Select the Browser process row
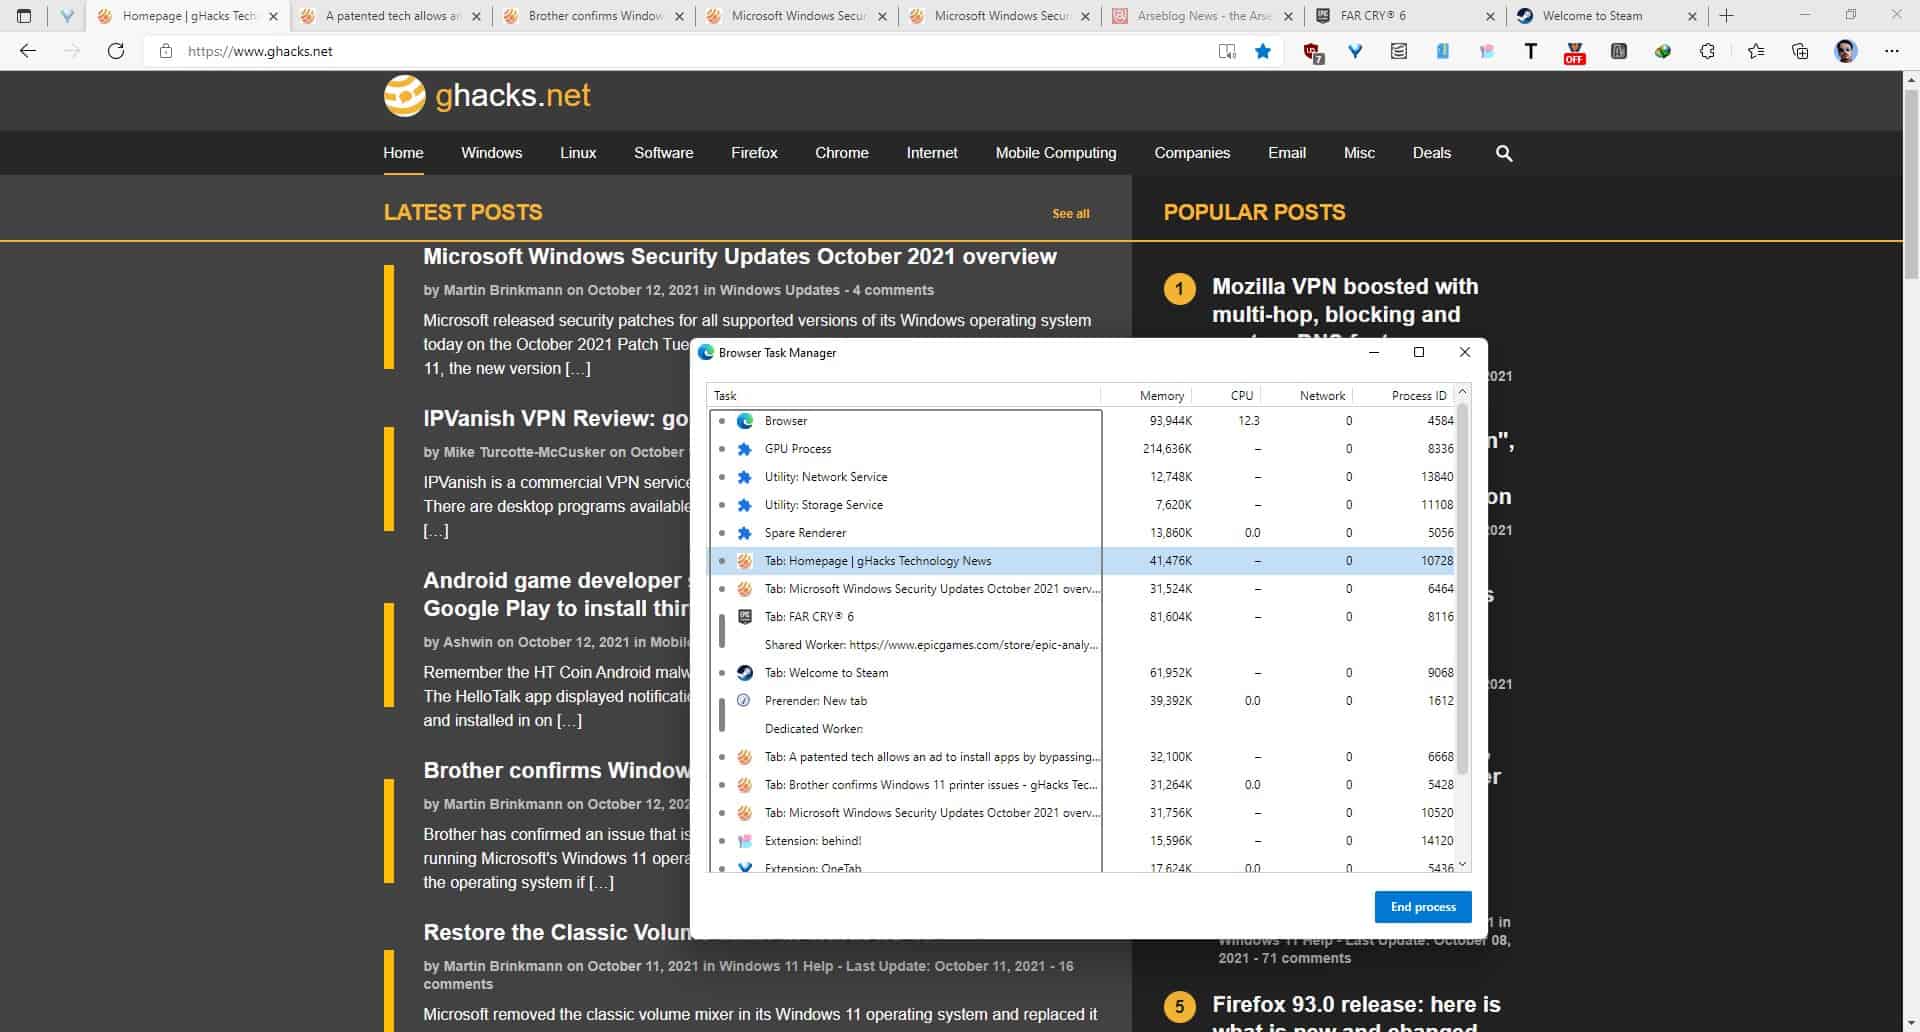This screenshot has height=1032, width=1920. pos(1081,421)
